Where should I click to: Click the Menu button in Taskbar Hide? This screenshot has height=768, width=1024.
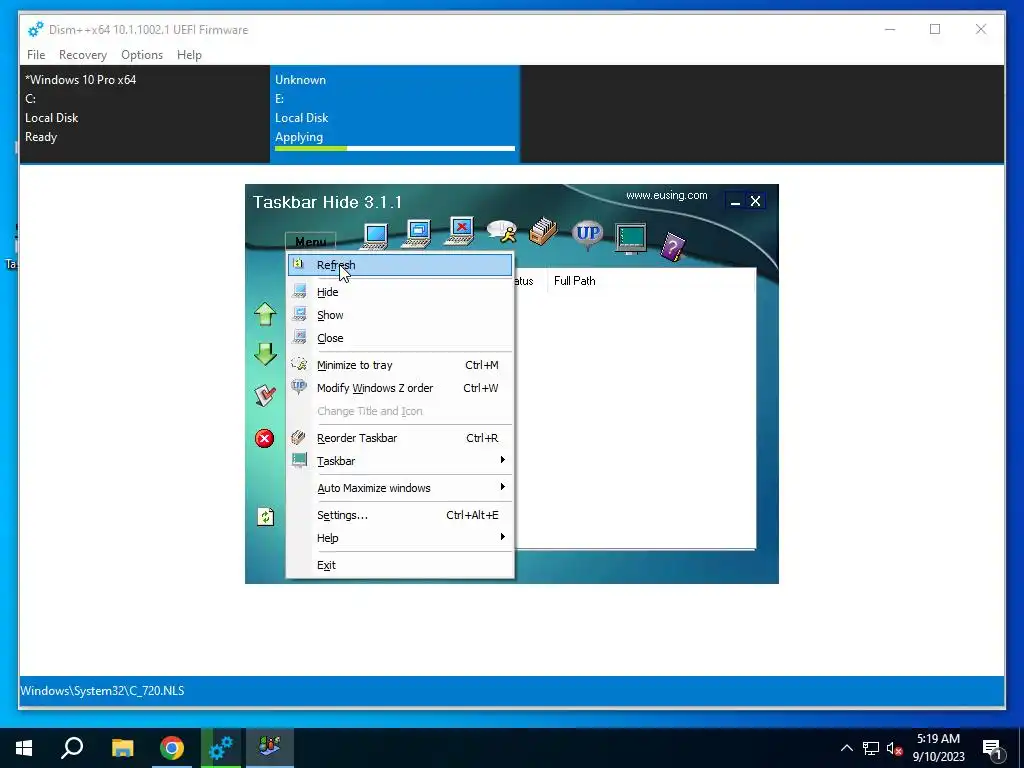[310, 241]
